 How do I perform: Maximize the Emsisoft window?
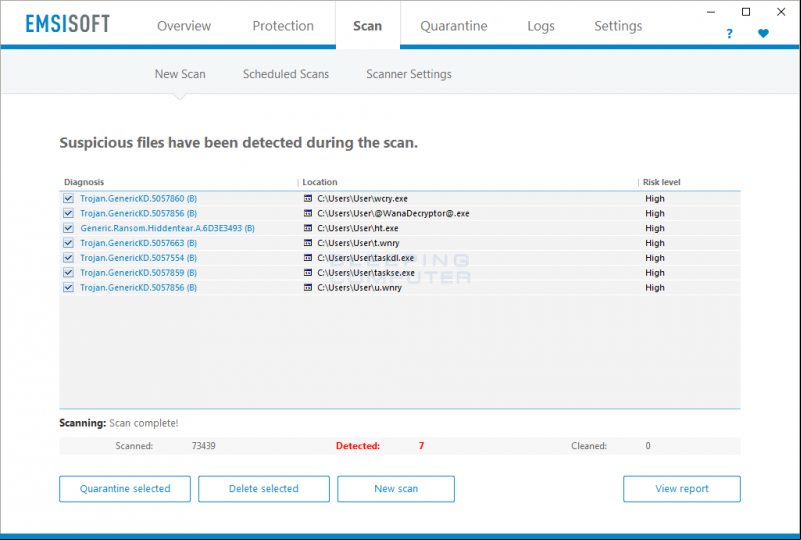point(746,12)
